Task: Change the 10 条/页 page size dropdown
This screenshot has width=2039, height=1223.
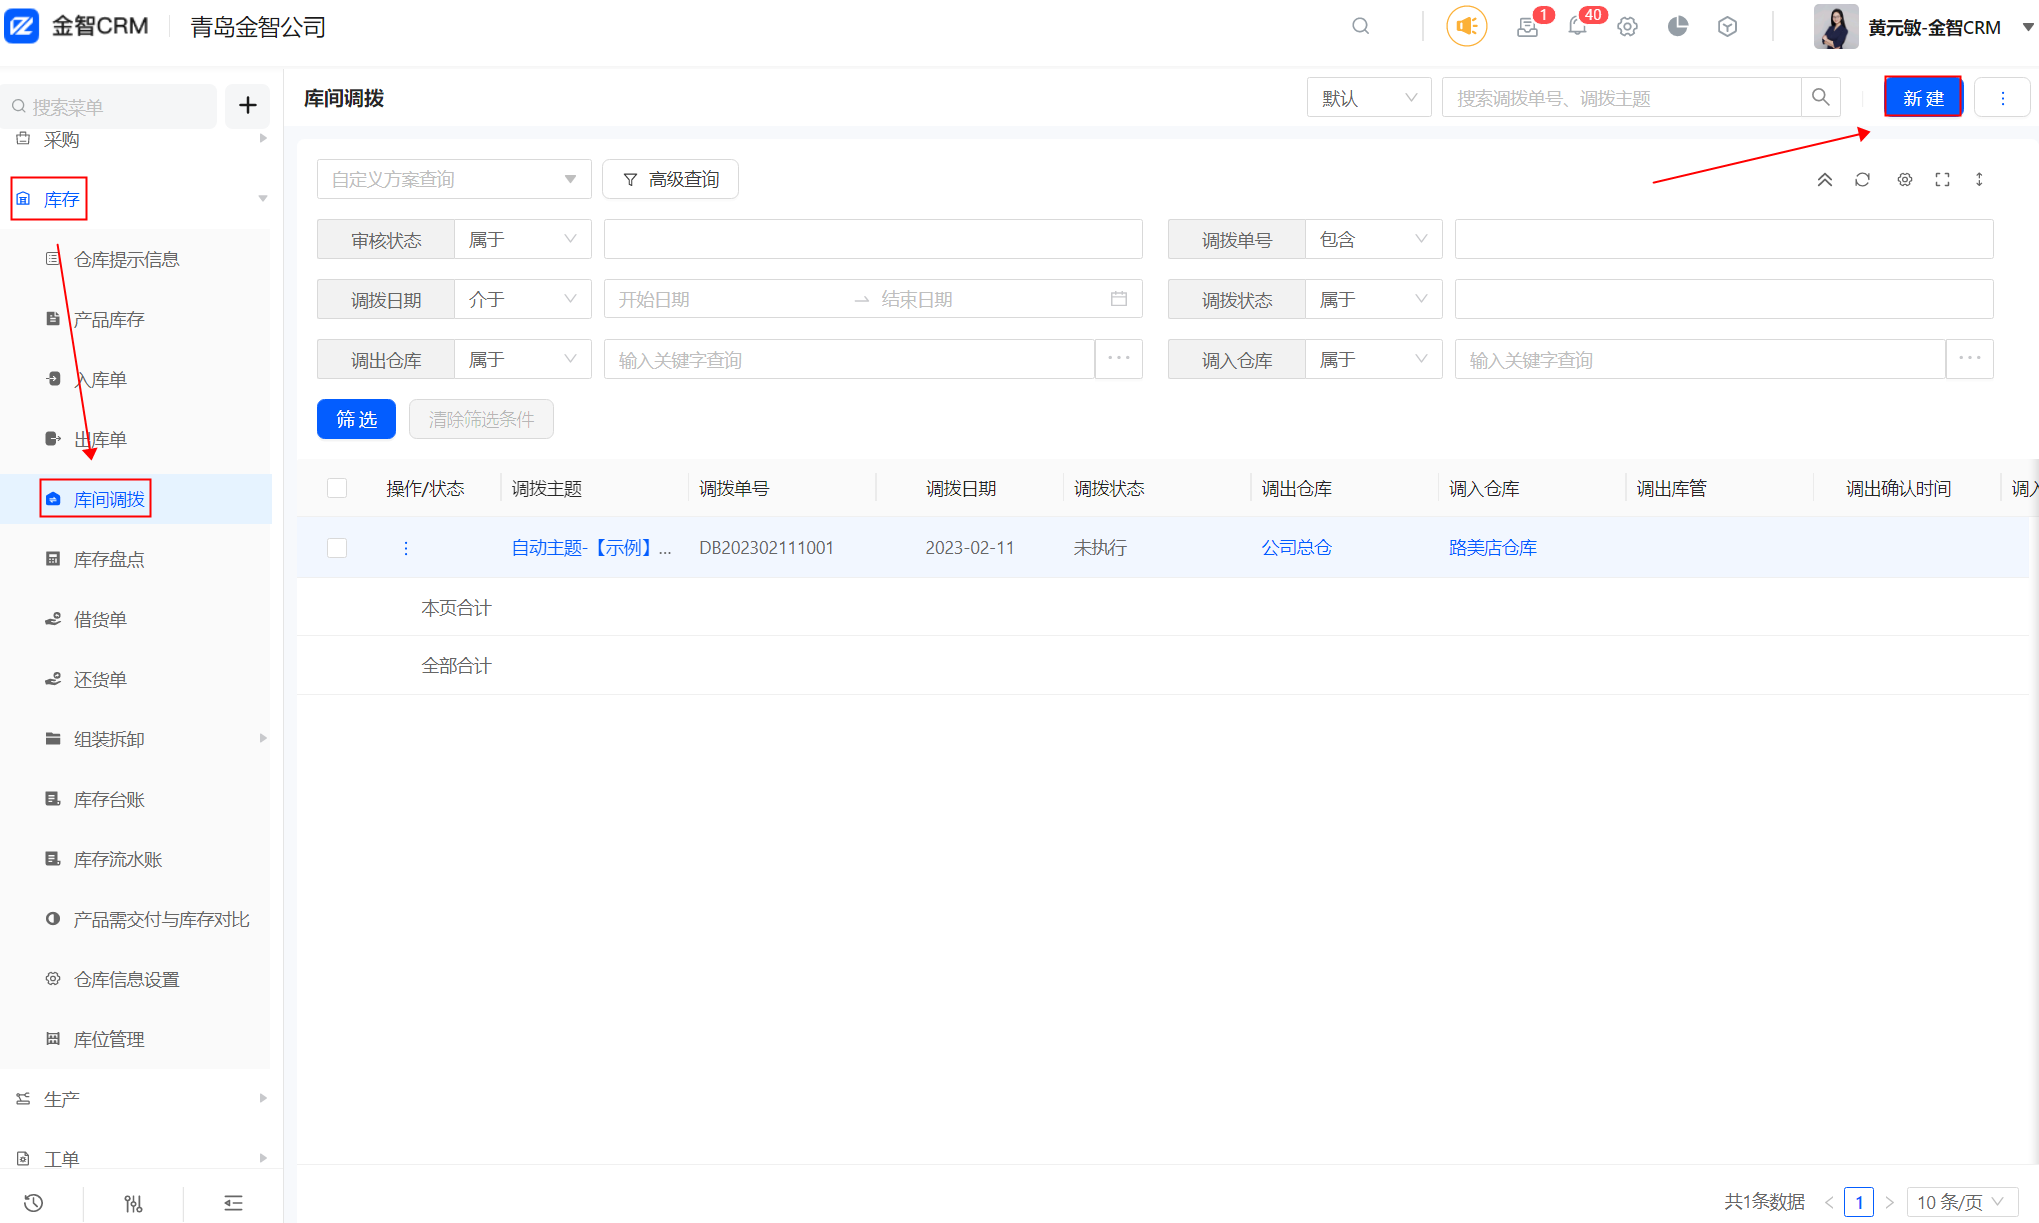Action: tap(1960, 1202)
